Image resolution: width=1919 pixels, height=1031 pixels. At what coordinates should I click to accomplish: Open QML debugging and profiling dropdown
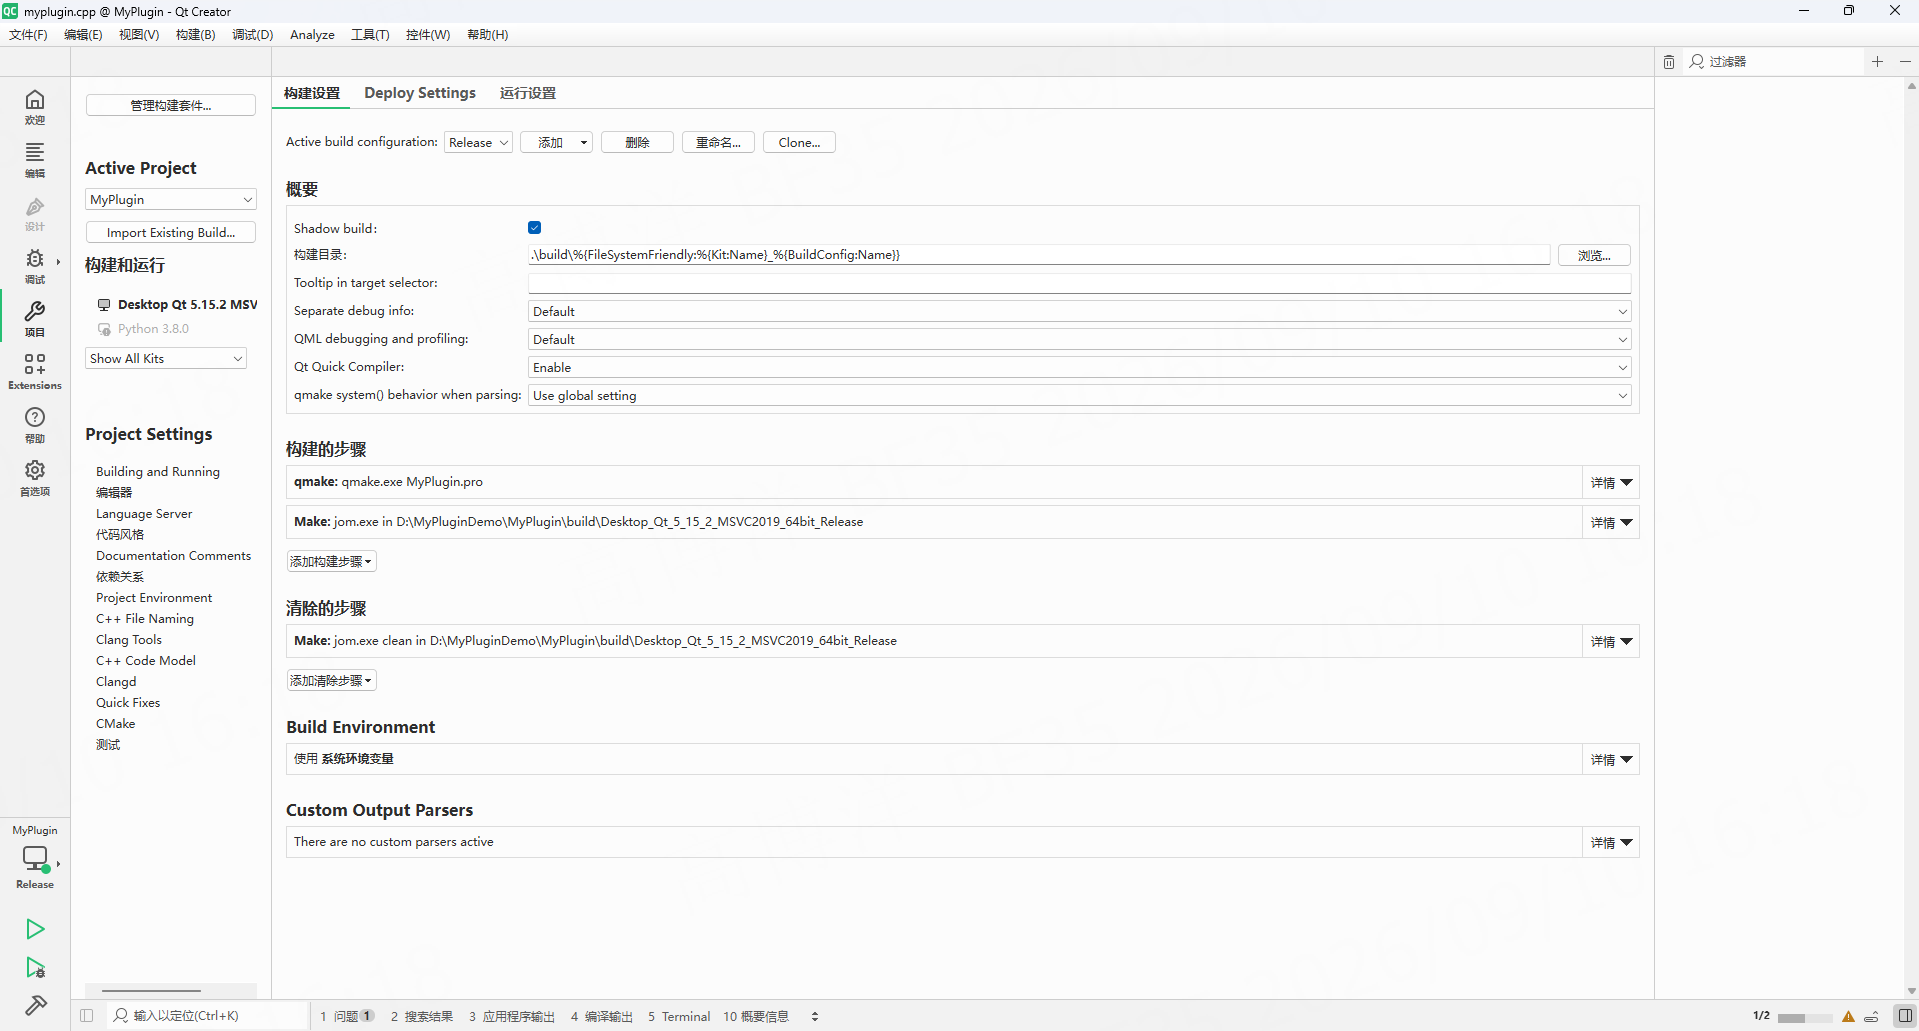1079,340
